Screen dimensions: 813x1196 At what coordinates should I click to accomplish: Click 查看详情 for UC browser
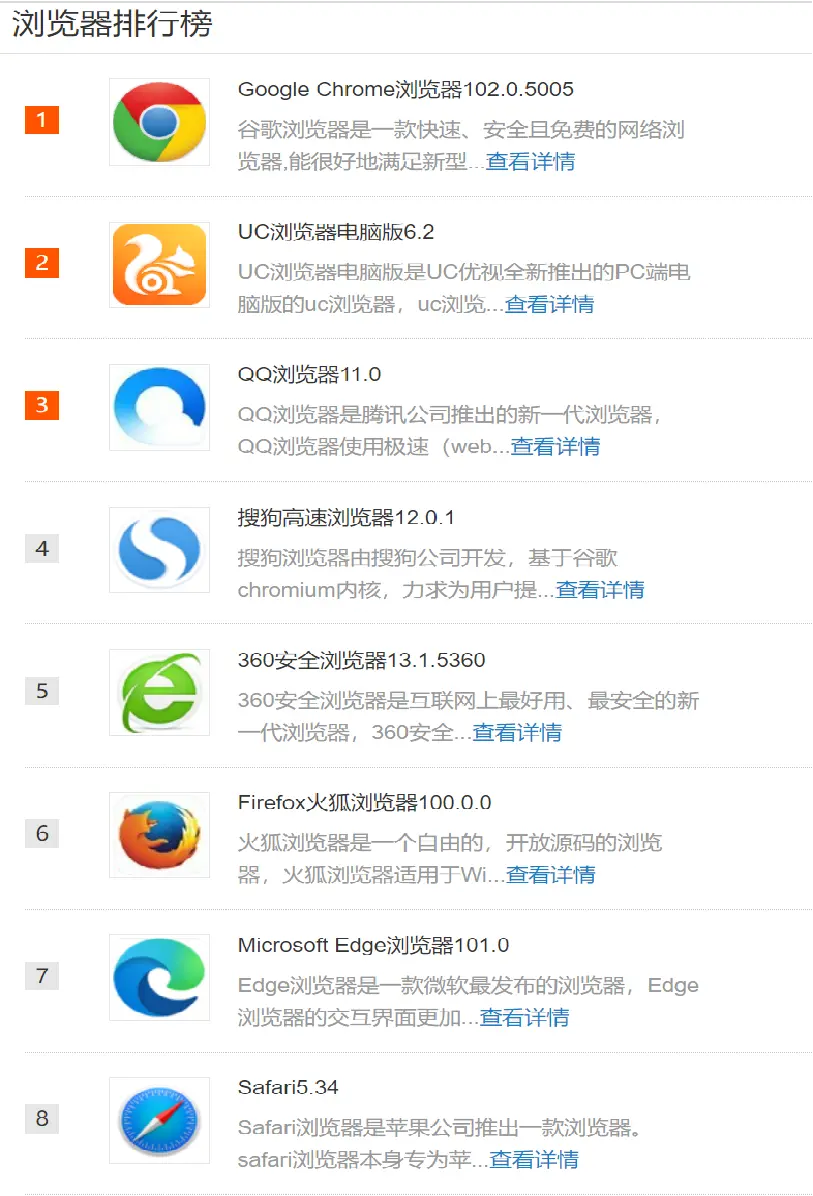pyautogui.click(x=549, y=304)
